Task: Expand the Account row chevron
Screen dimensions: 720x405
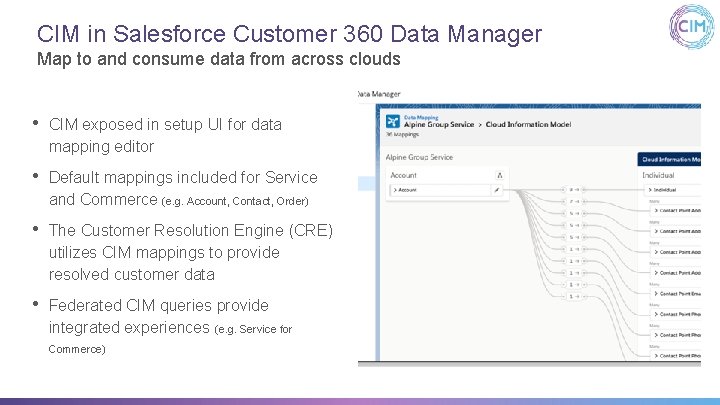Action: pos(395,190)
